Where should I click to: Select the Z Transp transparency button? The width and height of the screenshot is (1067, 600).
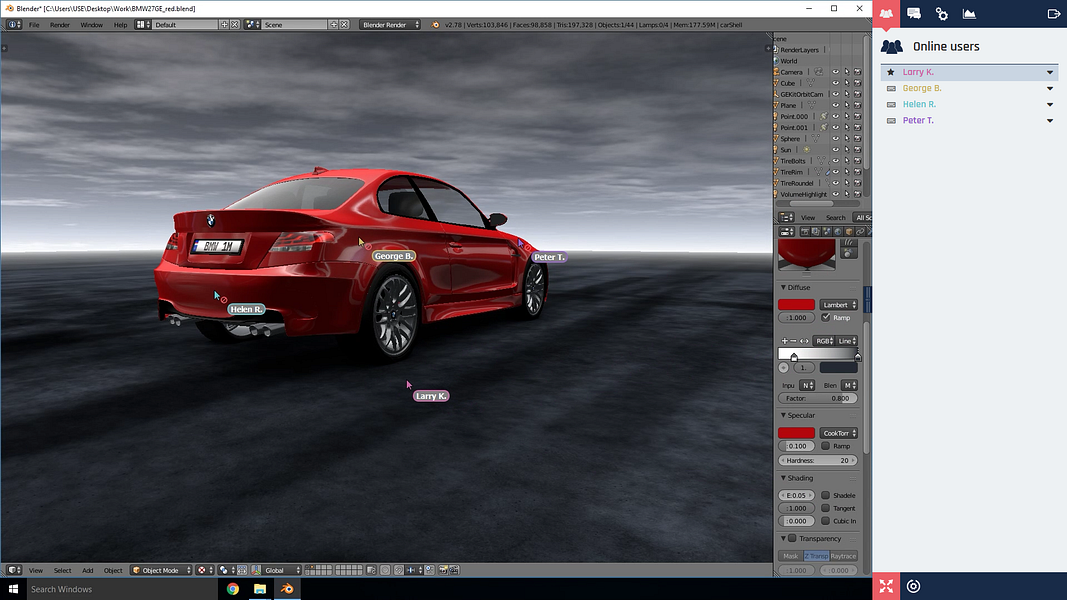point(816,556)
